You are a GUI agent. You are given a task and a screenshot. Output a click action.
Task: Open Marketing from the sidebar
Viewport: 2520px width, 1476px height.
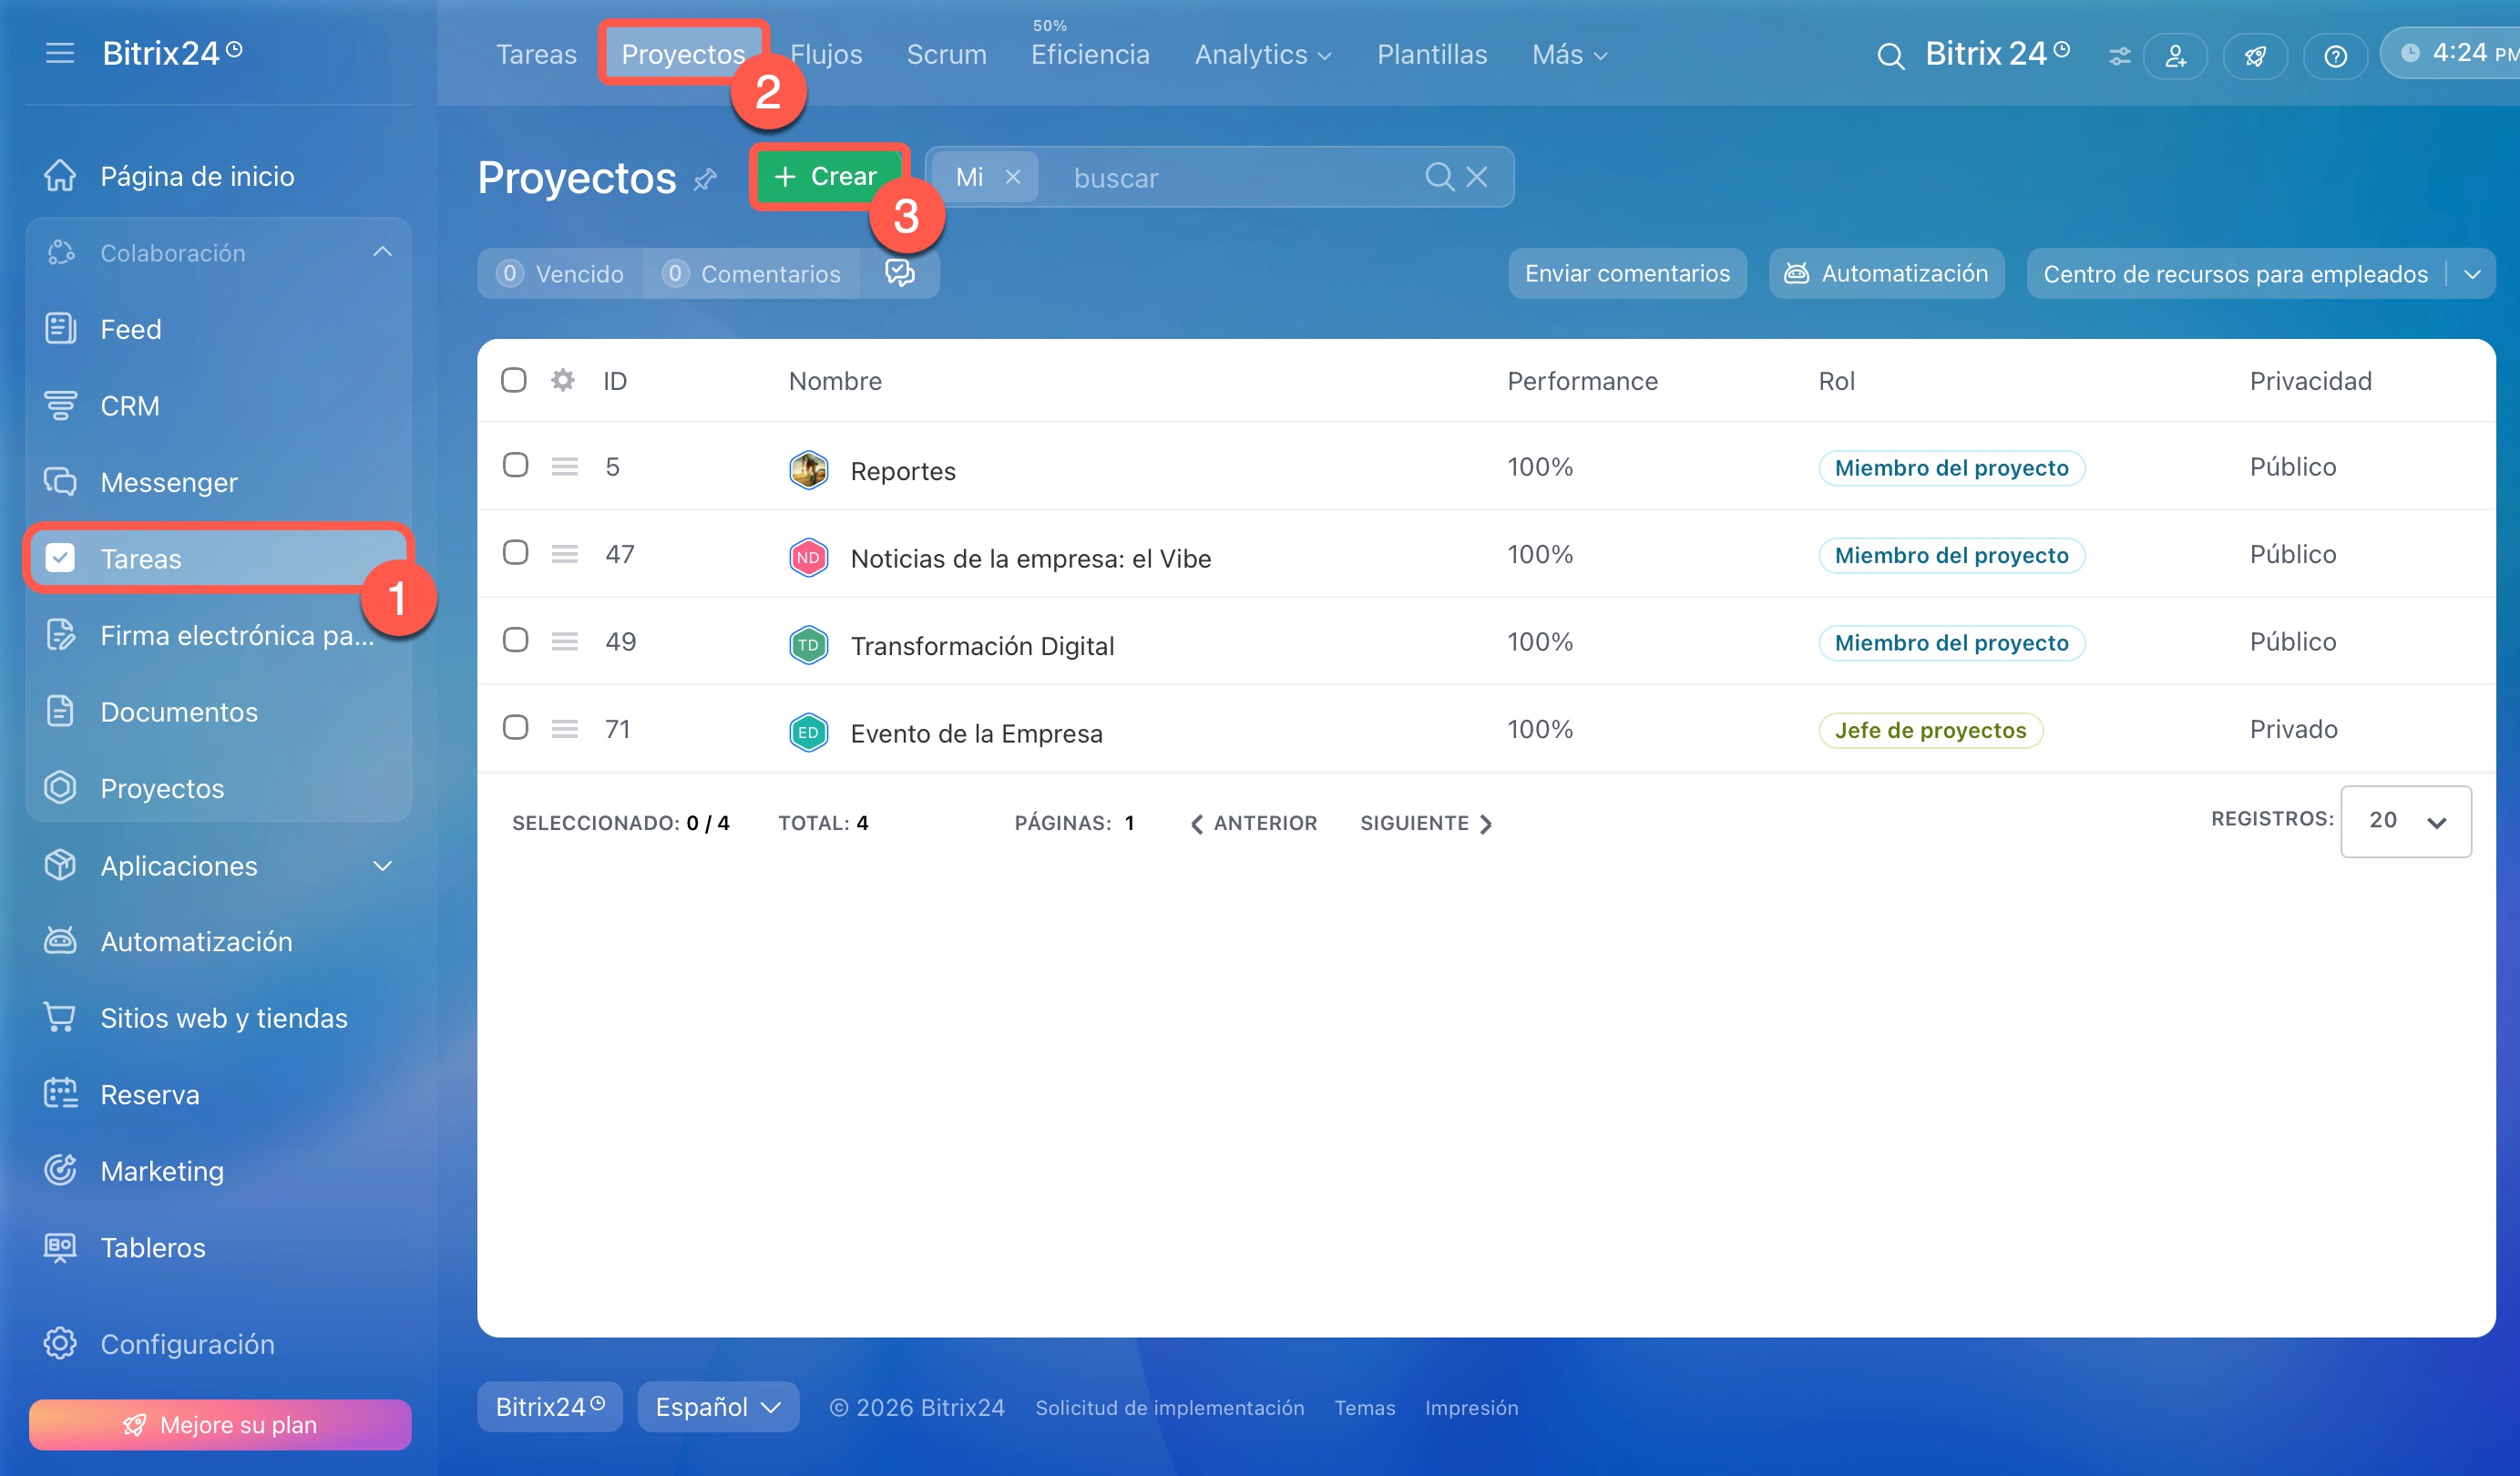pos(218,1170)
